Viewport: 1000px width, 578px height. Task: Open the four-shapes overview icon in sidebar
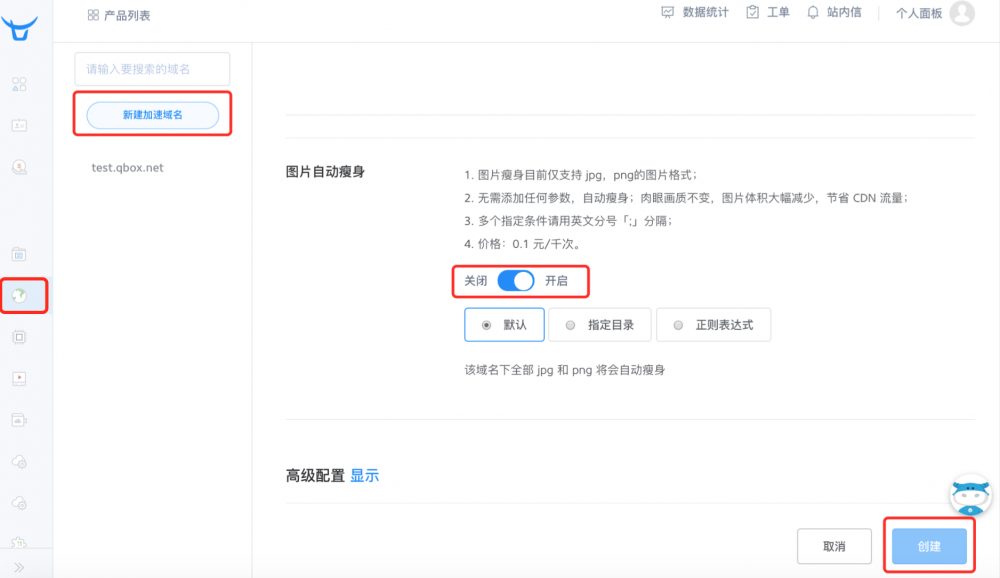pos(19,84)
